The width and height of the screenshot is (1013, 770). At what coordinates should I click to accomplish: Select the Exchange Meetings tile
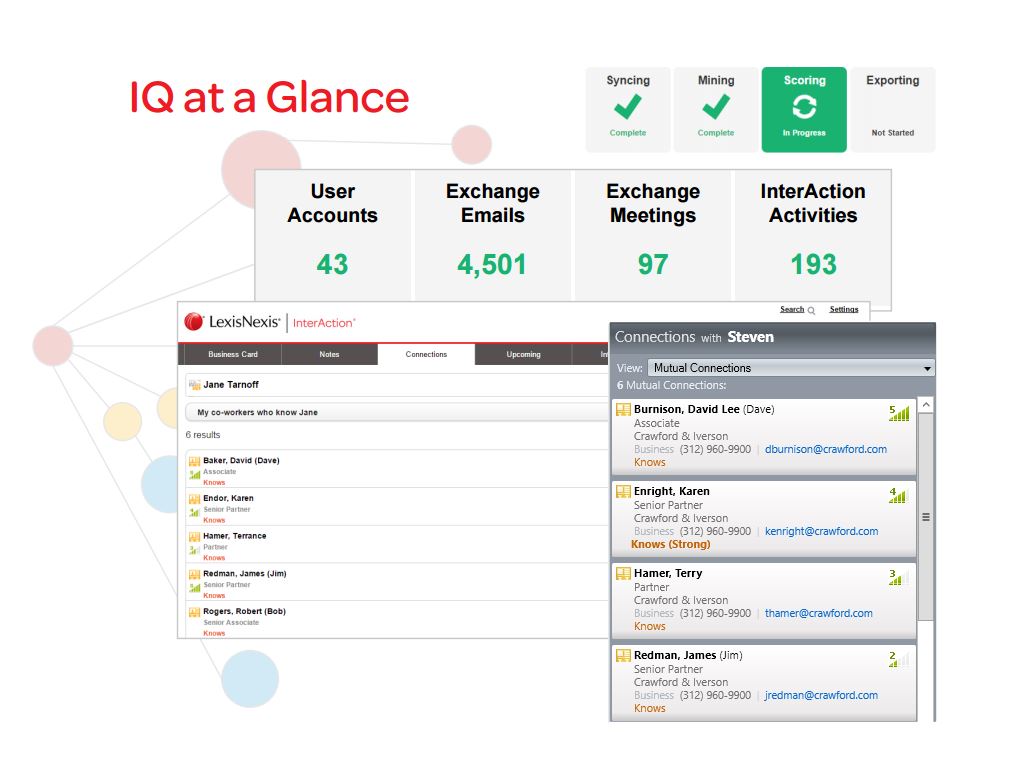(x=653, y=235)
